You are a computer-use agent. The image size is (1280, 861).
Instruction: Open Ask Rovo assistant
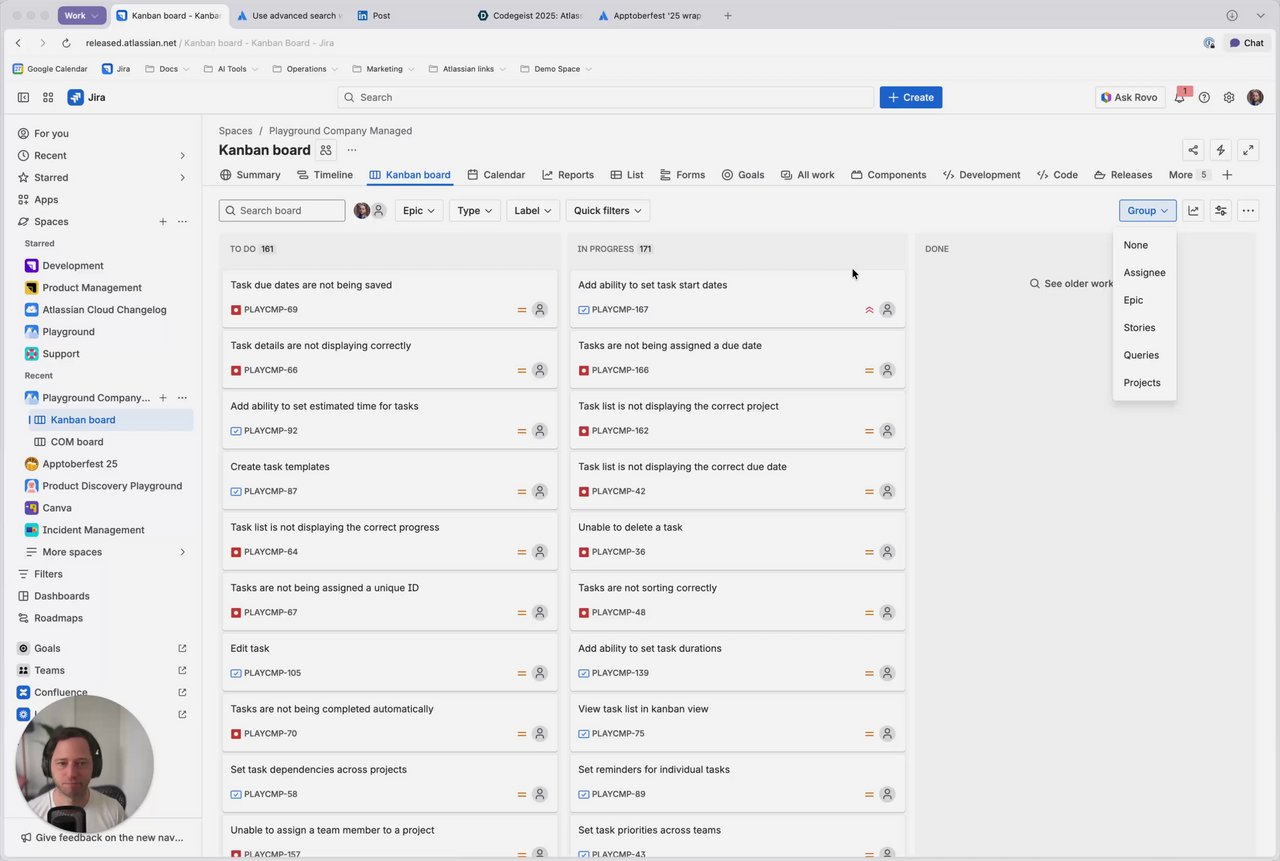pos(1130,97)
